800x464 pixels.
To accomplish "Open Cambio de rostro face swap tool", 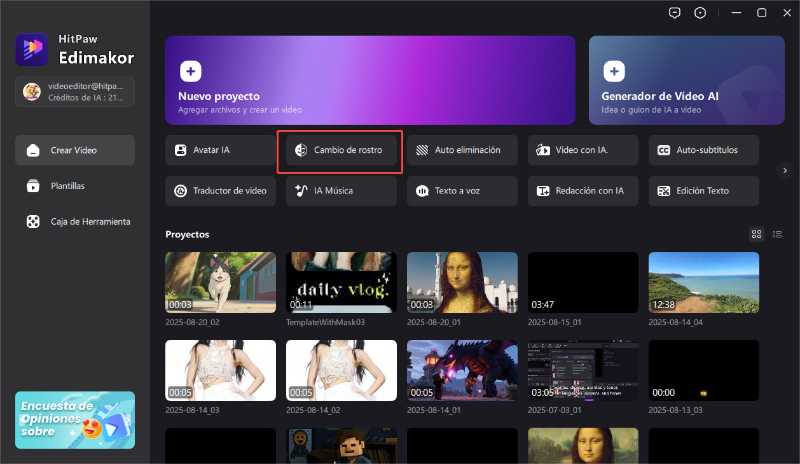I will pos(341,150).
